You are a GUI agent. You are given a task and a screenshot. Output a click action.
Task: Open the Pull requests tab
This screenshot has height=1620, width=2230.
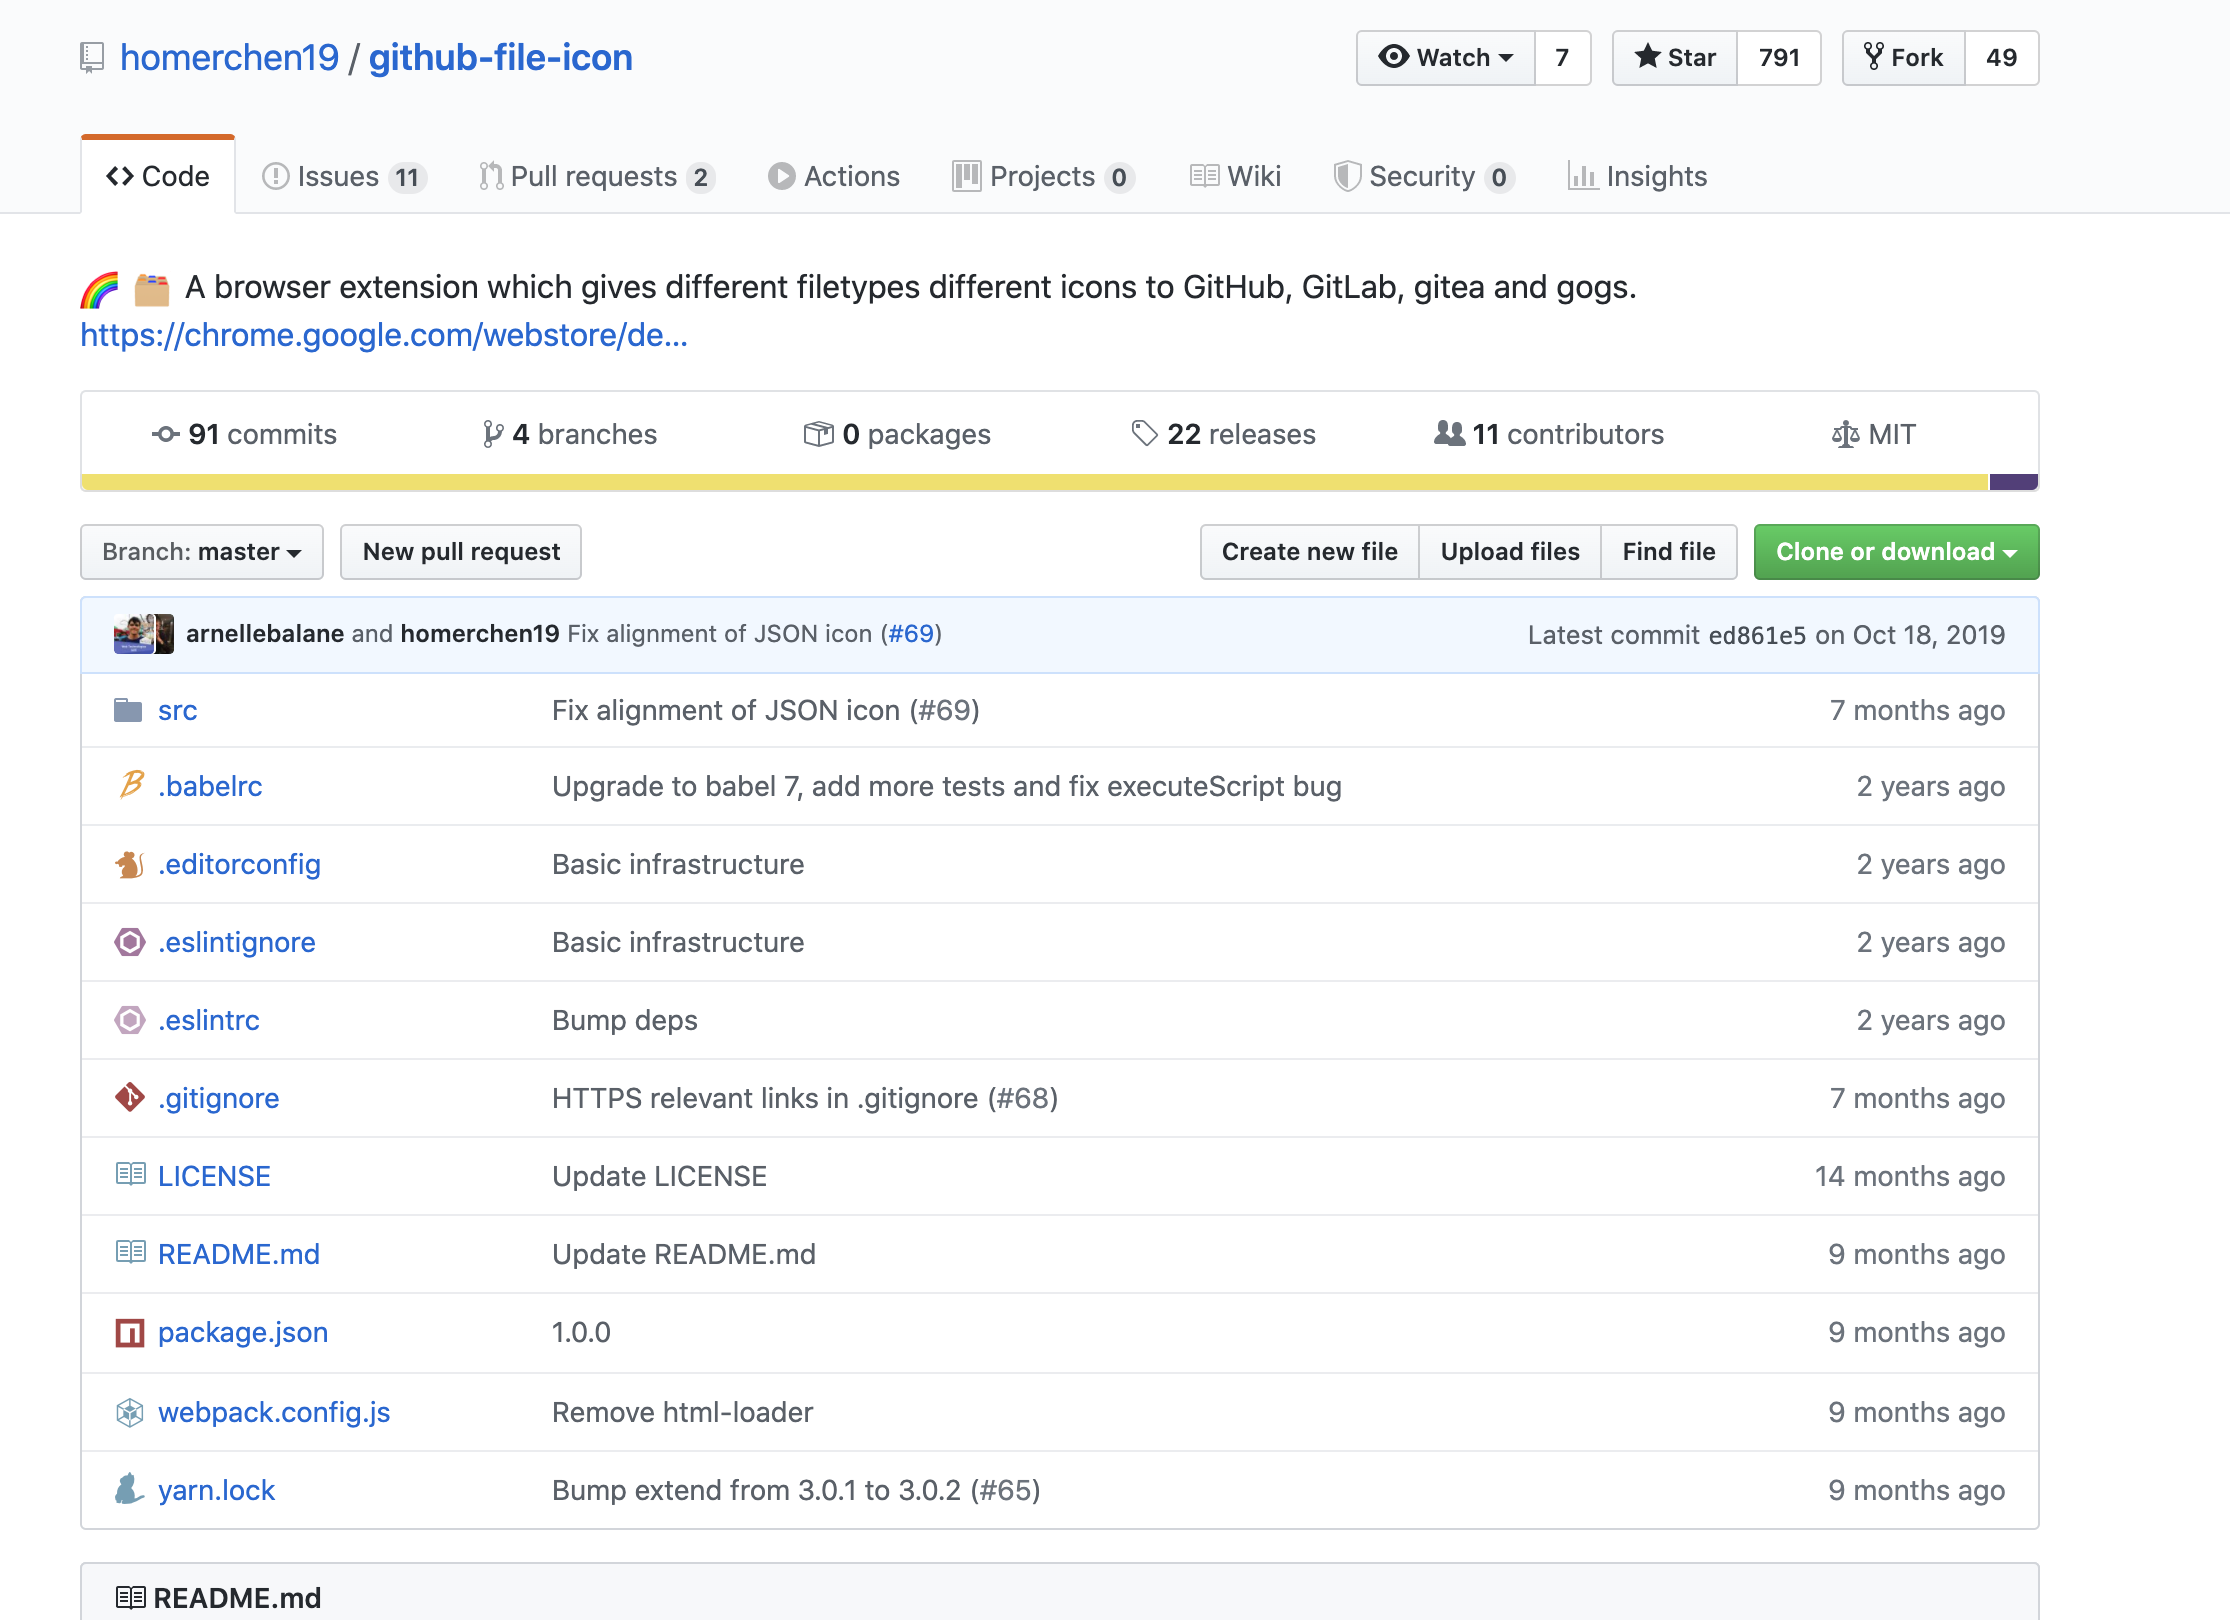tap(596, 177)
